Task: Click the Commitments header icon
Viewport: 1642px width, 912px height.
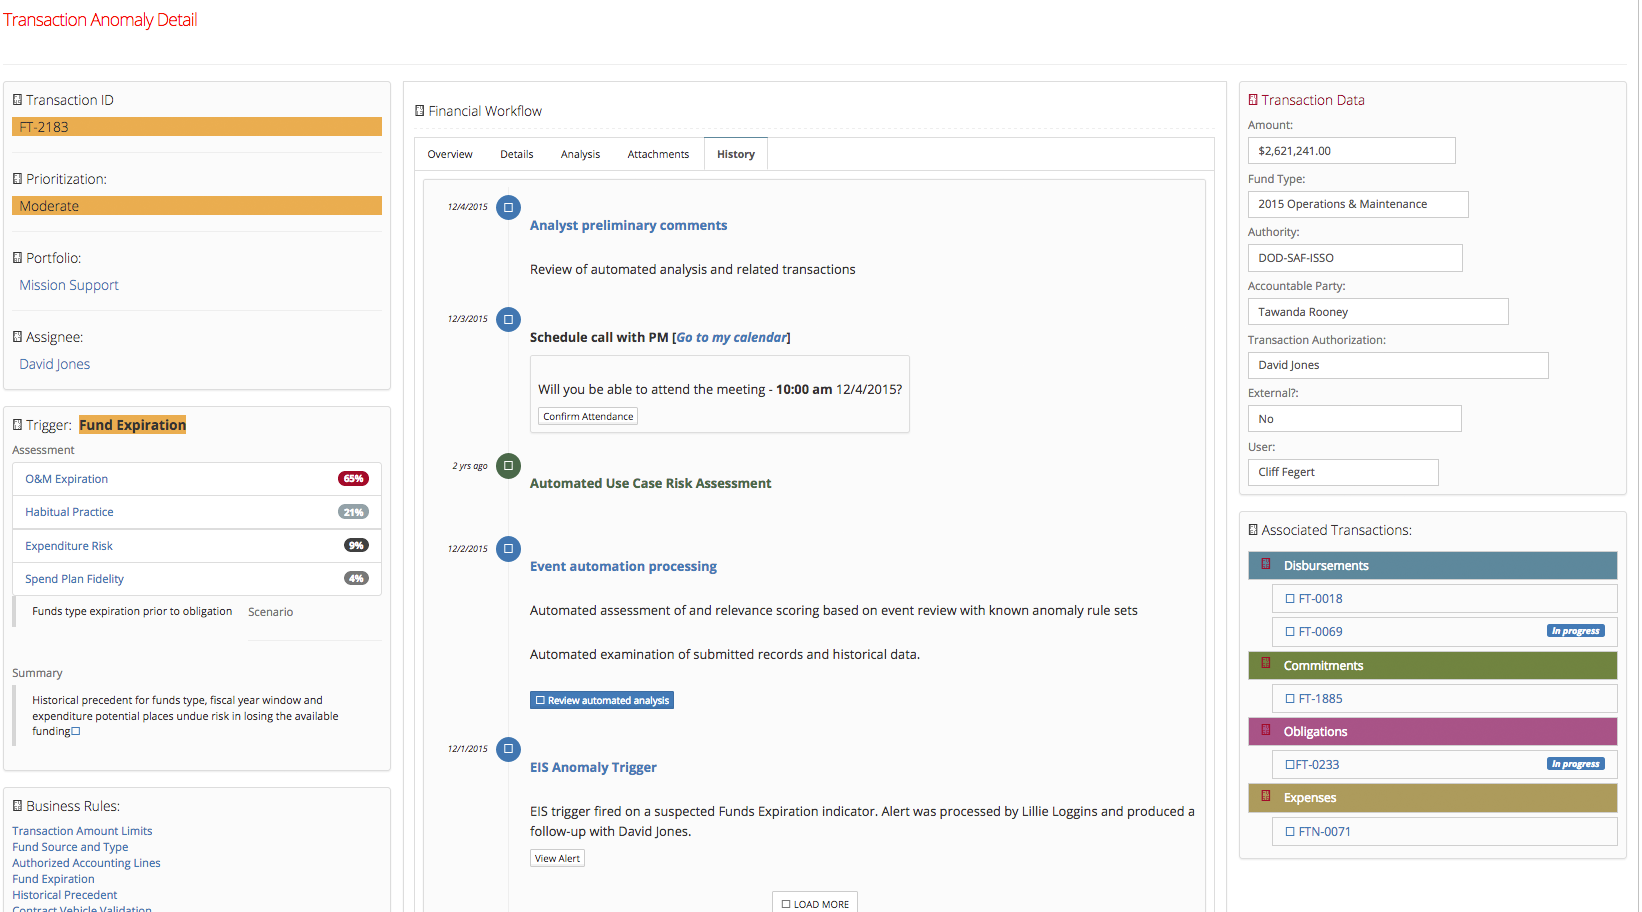Action: (1266, 664)
